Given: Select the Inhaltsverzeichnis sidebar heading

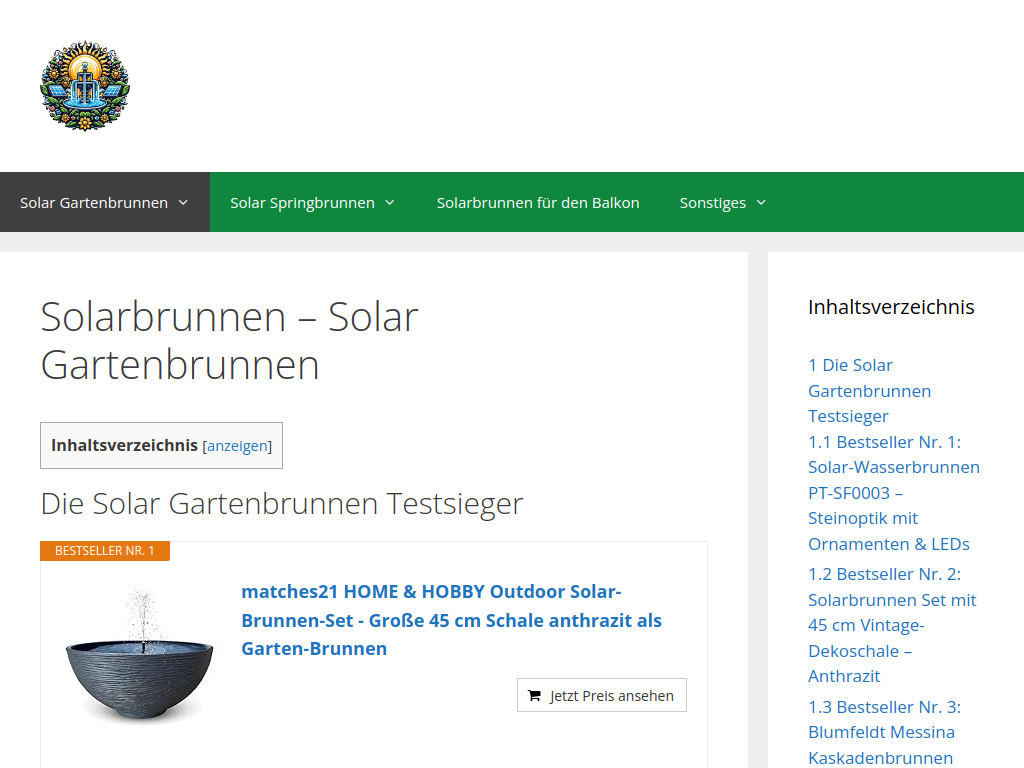Looking at the screenshot, I should (891, 307).
